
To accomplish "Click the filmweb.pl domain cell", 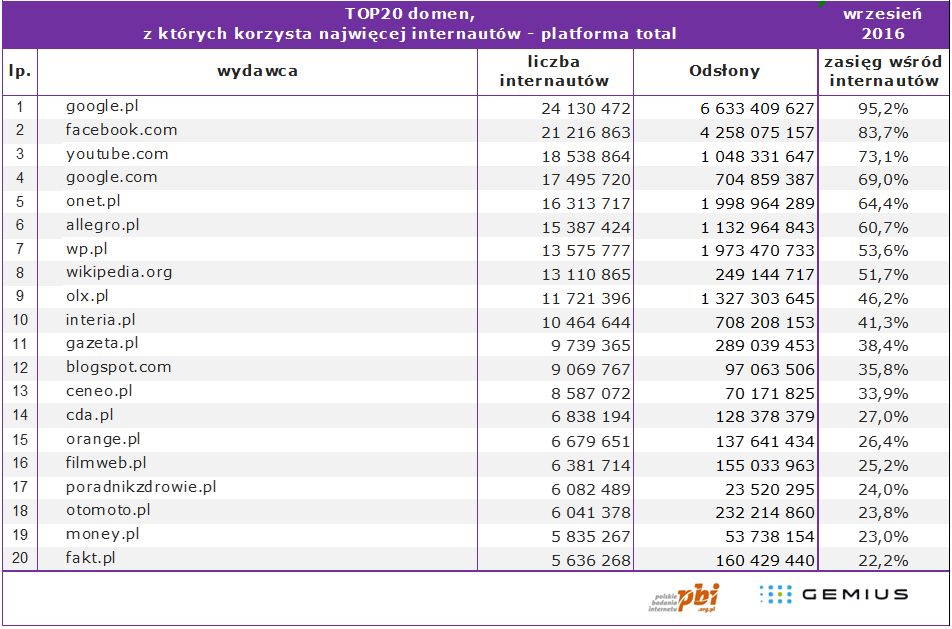I will click(x=106, y=463).
